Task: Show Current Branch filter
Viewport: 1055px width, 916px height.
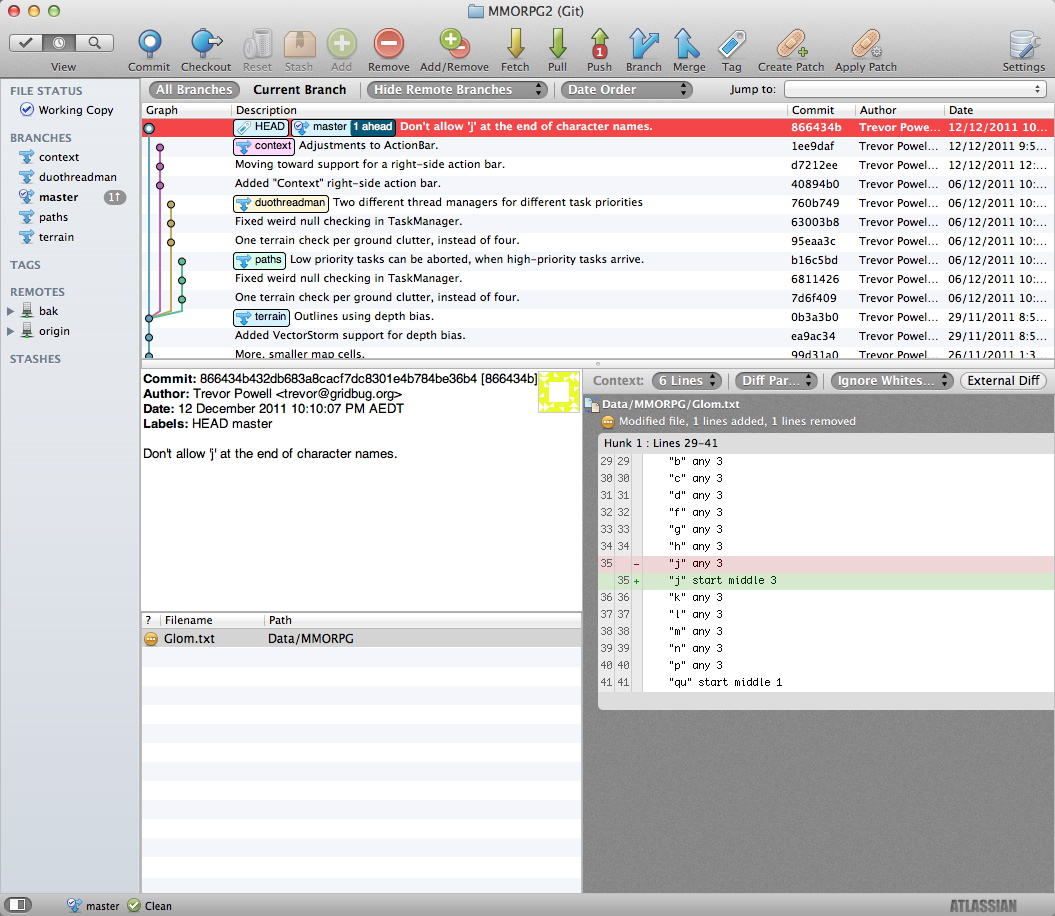Action: point(299,90)
